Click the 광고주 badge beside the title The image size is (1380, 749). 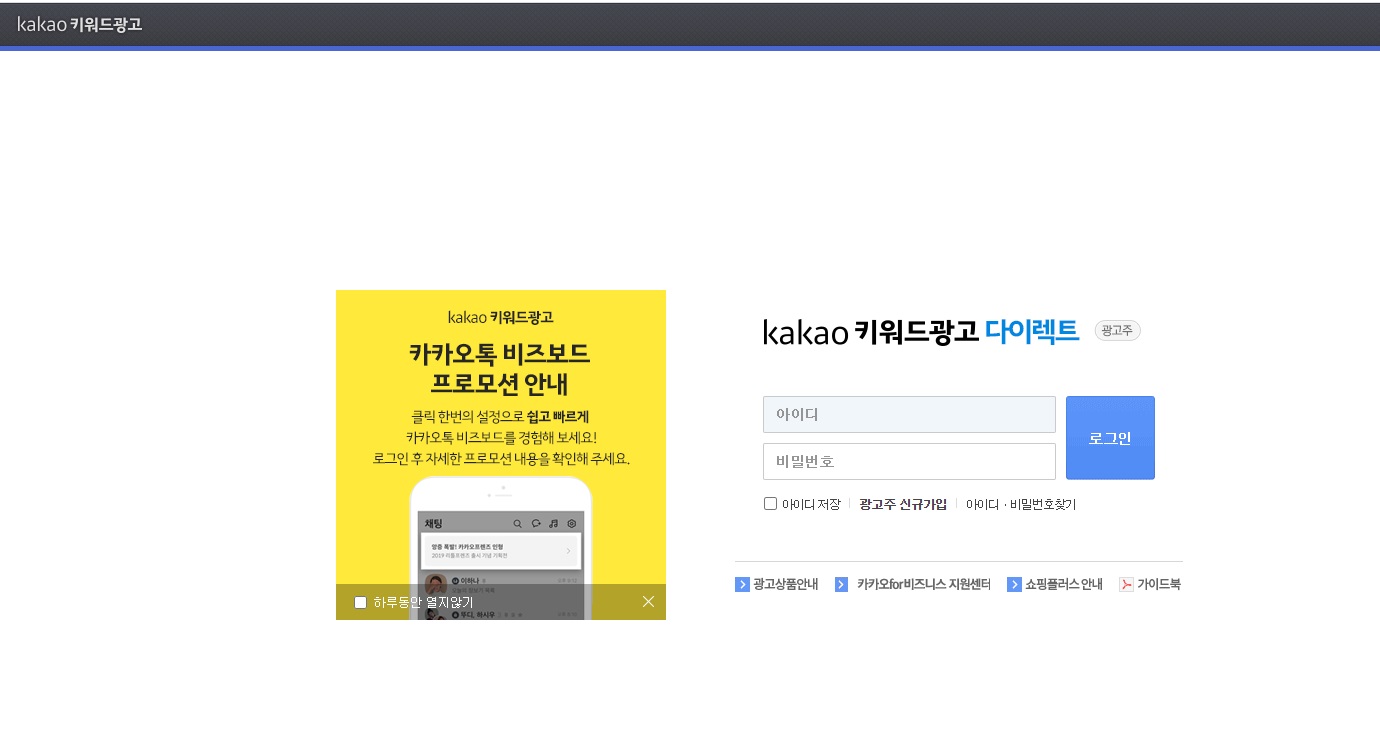coord(1117,330)
